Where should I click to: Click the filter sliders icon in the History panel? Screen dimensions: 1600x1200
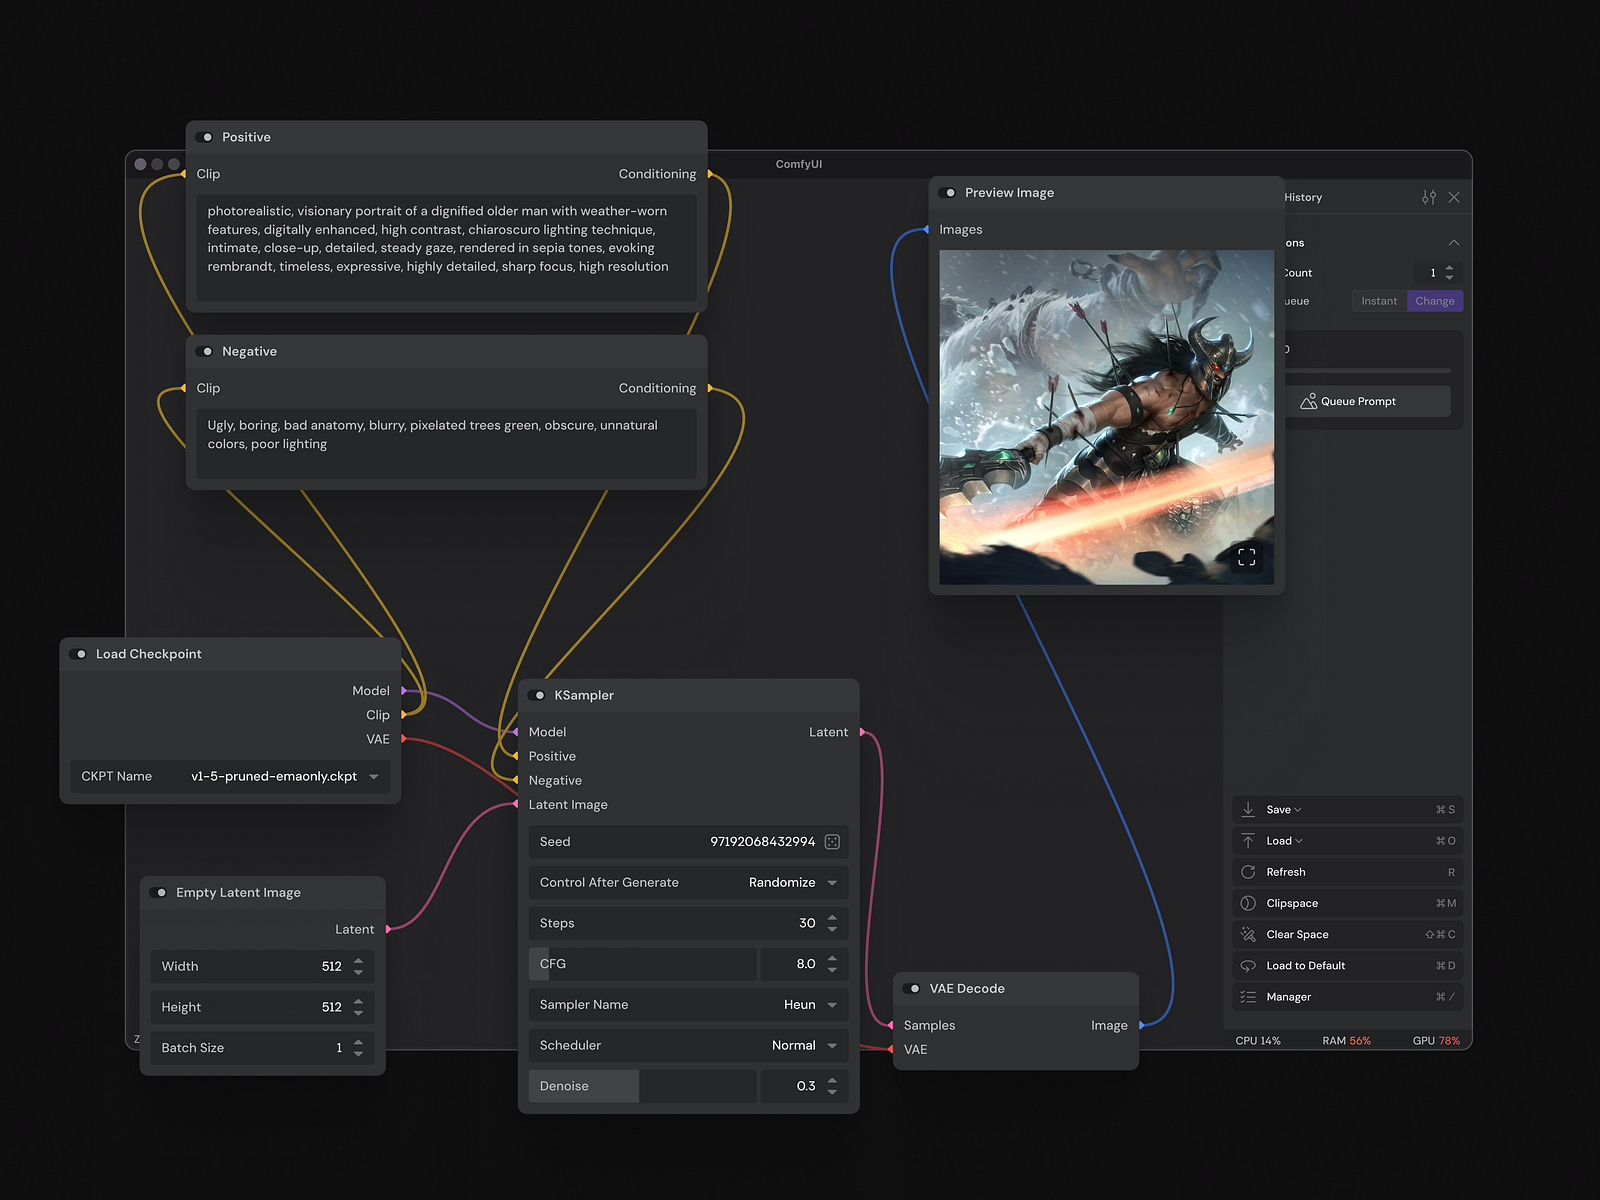1429,197
